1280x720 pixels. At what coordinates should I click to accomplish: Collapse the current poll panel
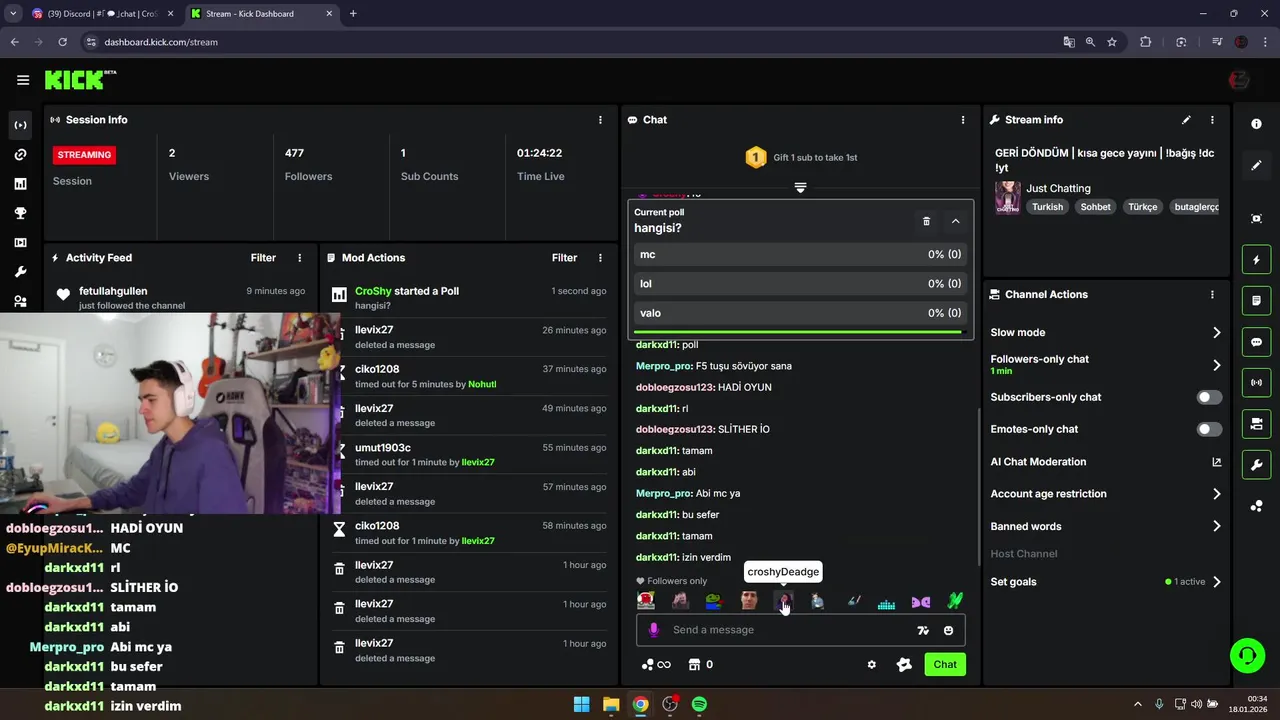pos(955,221)
